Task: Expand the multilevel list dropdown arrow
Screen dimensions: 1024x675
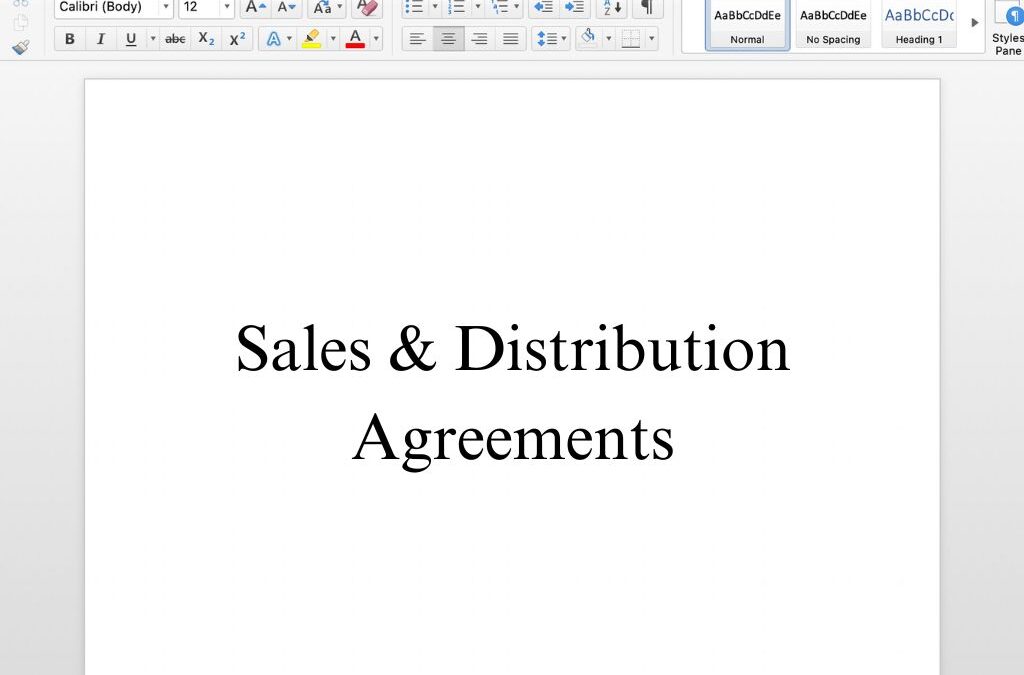Action: (x=517, y=7)
